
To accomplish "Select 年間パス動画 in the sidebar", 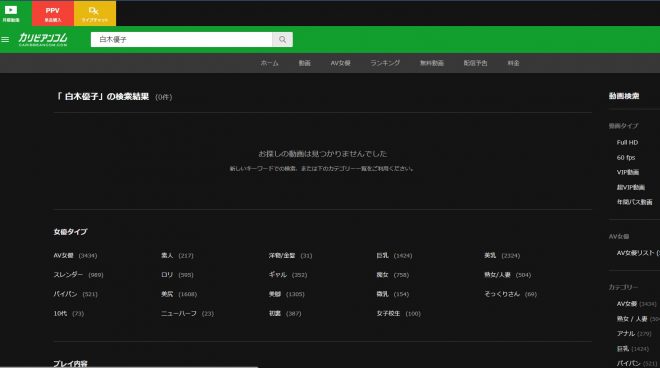I will [x=634, y=202].
